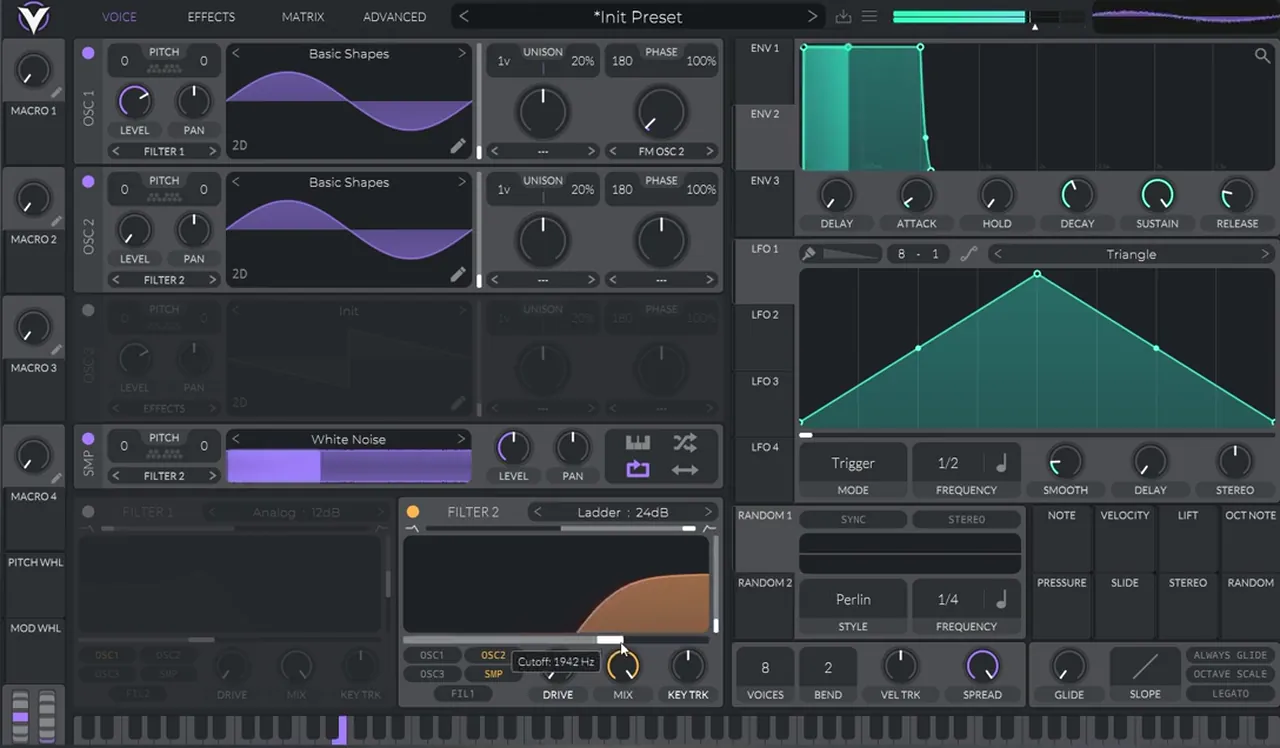
Task: Enable oscillator 3 power toggle
Action: (x=88, y=310)
